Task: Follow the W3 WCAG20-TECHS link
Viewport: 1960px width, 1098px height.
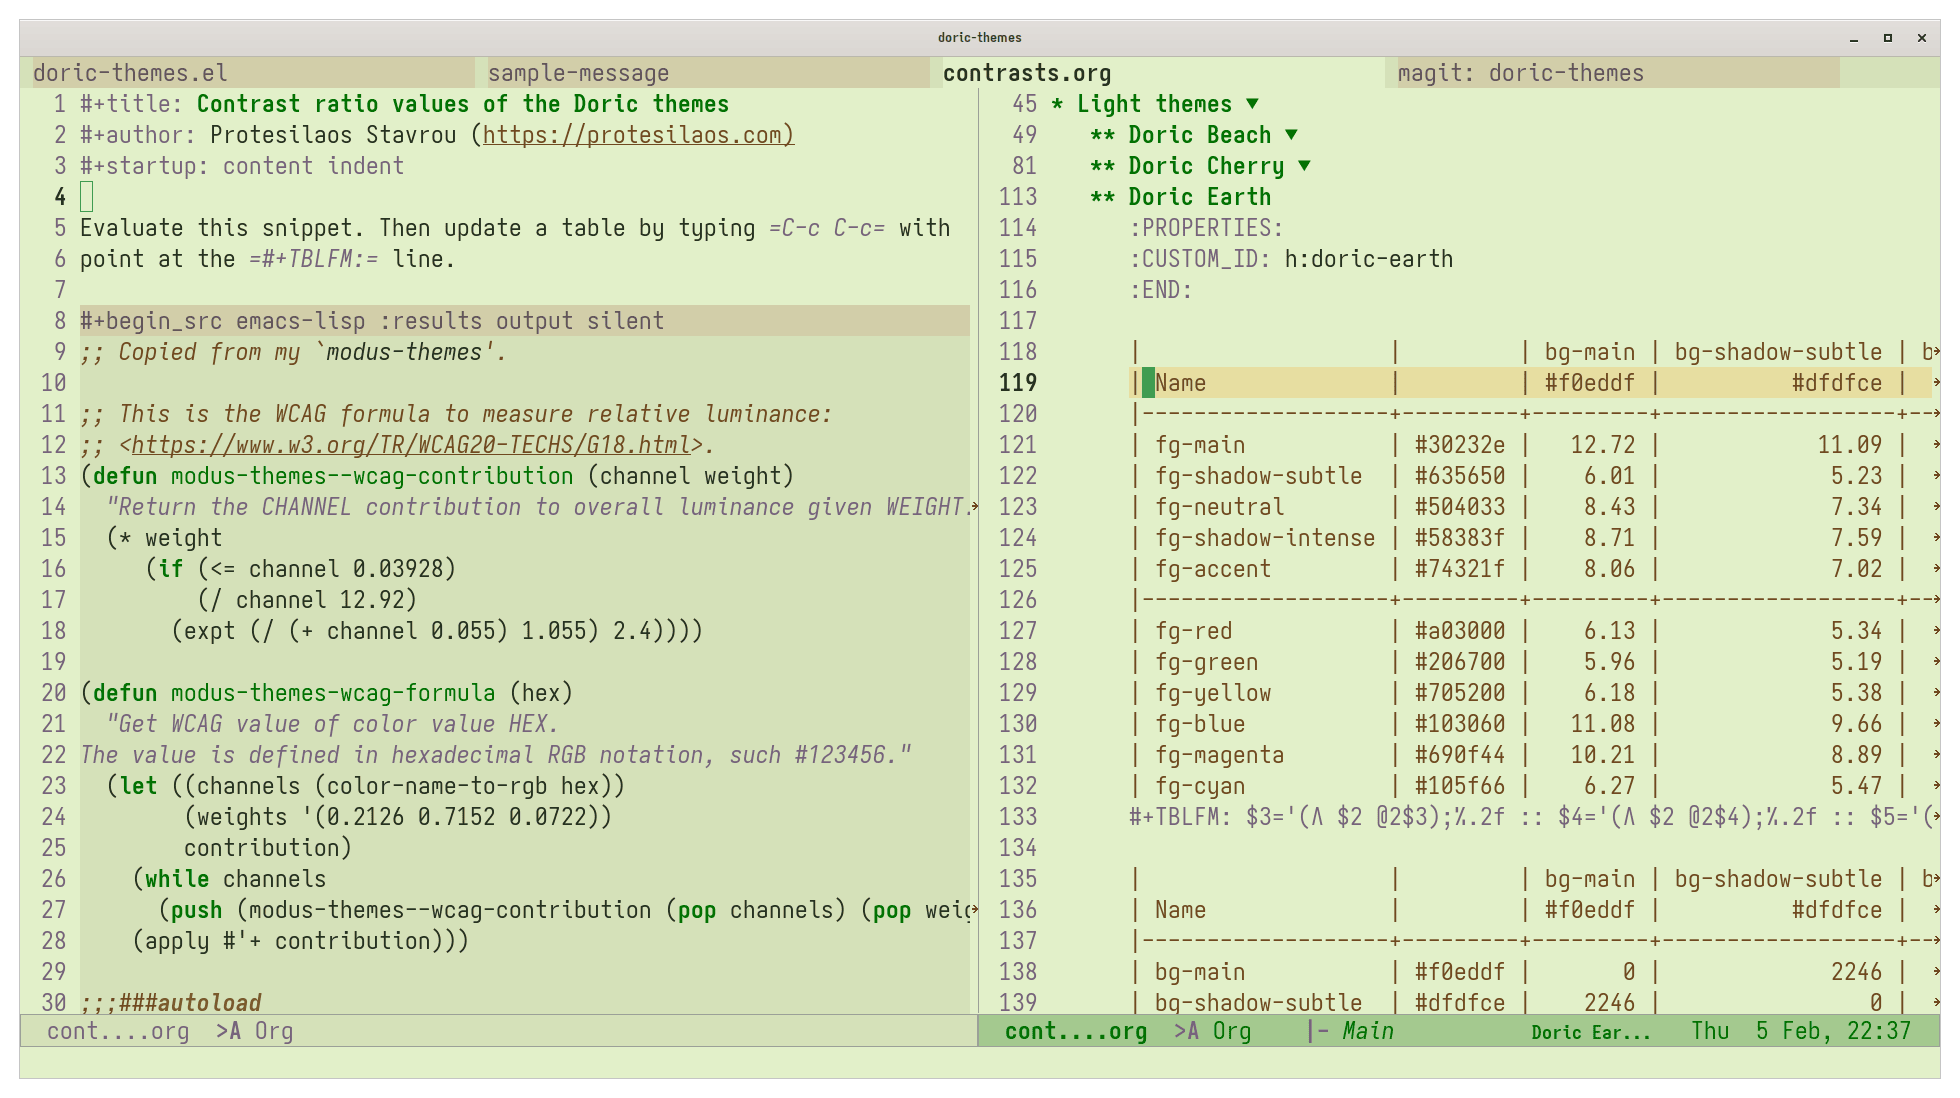Action: click(410, 445)
